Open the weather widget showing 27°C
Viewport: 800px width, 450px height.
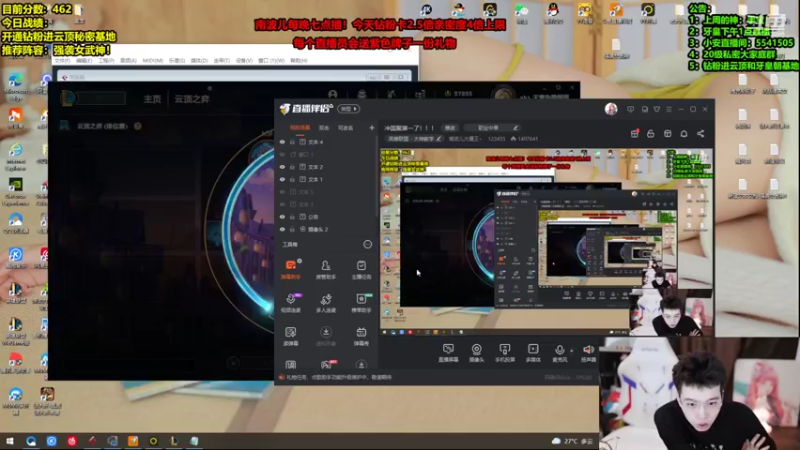(572, 441)
